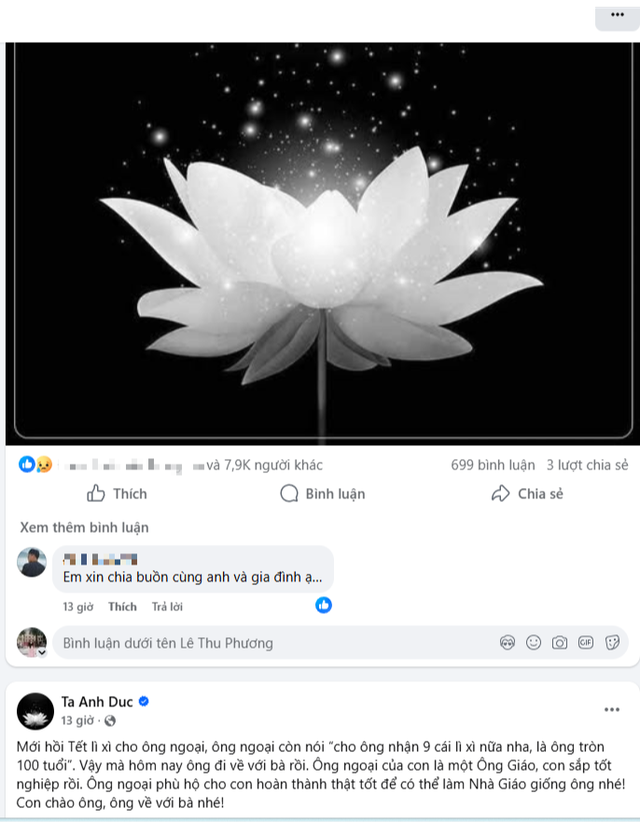Click the post reaction emojis summary
This screenshot has width=640, height=822.
(x=36, y=465)
